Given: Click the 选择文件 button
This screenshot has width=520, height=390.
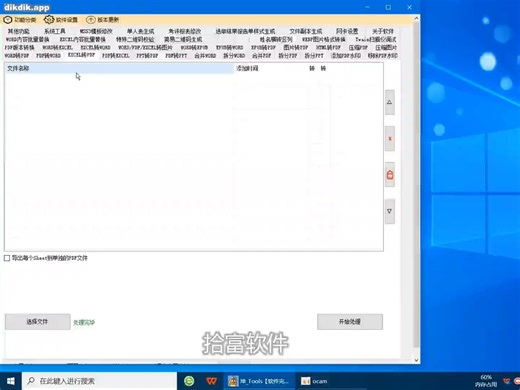Looking at the screenshot, I should (37, 322).
